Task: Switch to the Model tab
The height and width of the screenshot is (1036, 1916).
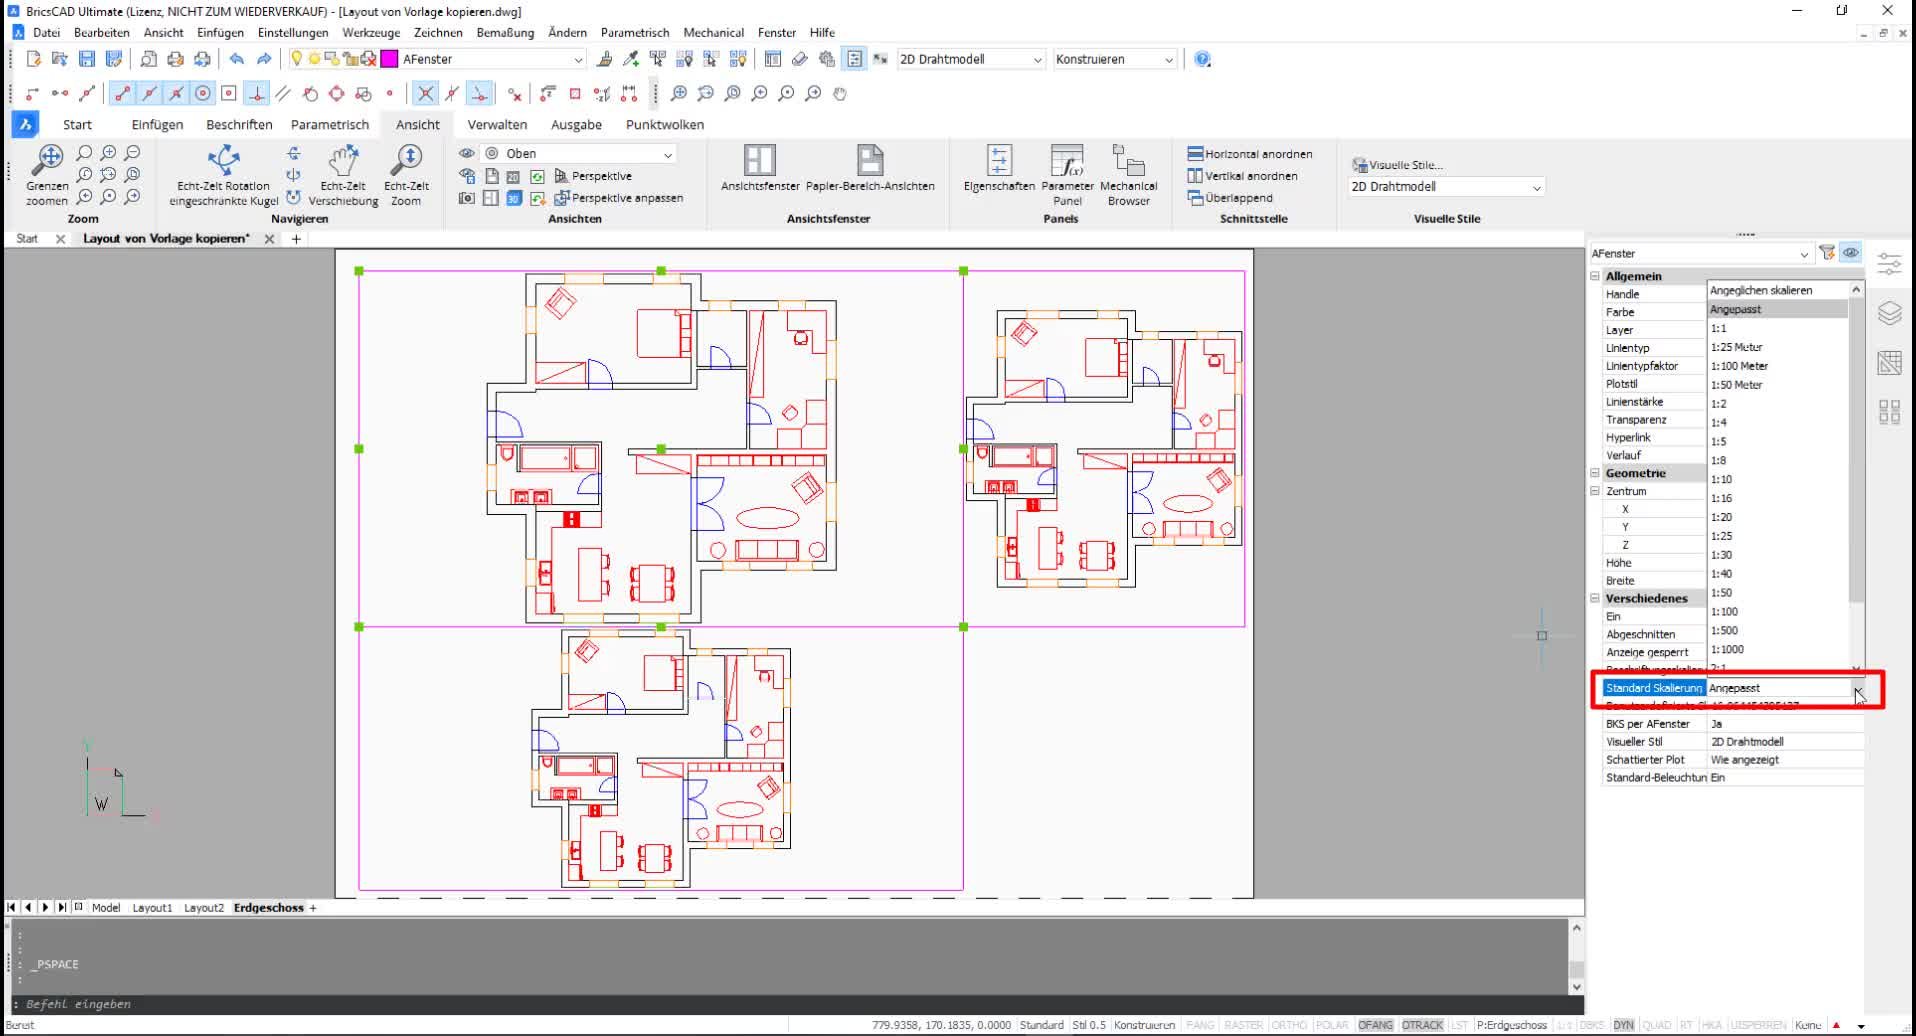Action: point(106,908)
